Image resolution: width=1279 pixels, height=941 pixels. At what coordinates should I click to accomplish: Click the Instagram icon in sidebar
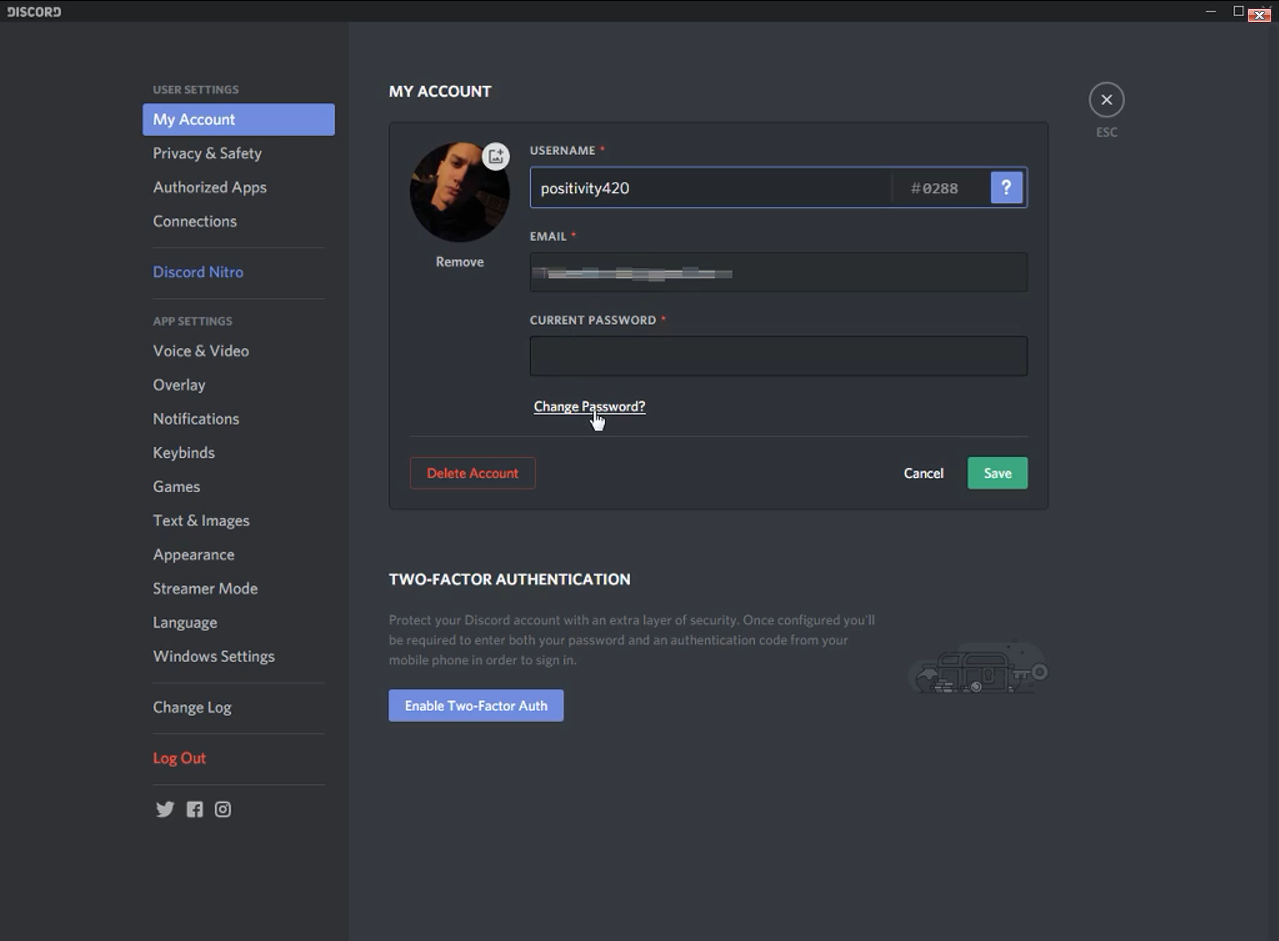click(223, 809)
